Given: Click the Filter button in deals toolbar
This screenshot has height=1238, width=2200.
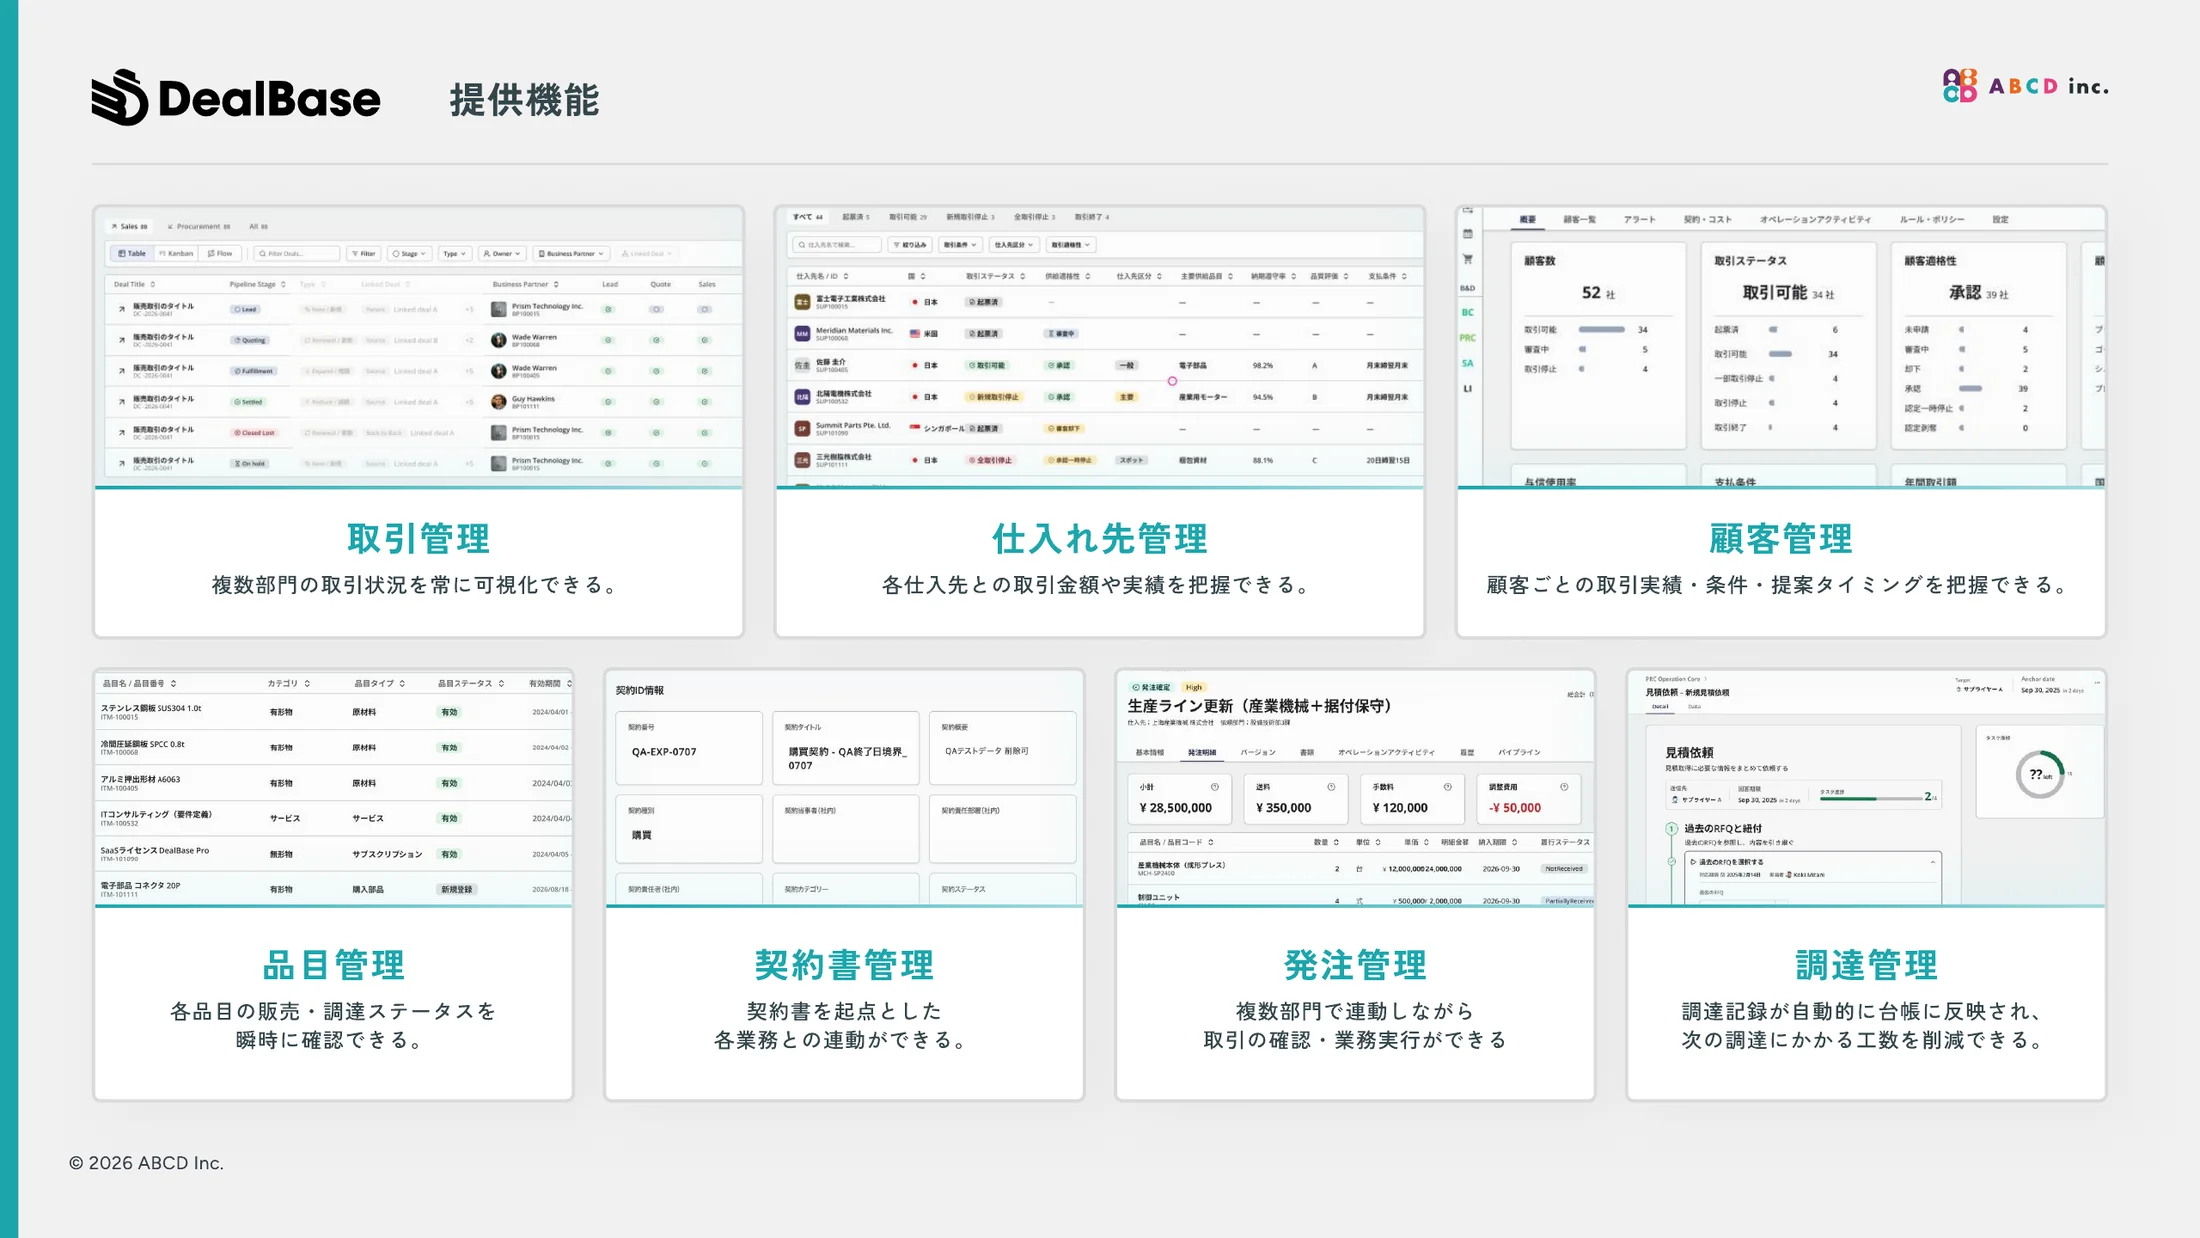Looking at the screenshot, I should coord(363,254).
